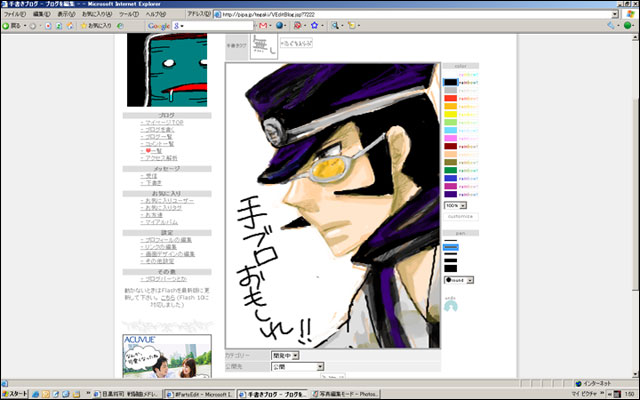This screenshot has width=640, height=400.
Task: Click the Google logo on the toolbar
Action: click(x=158, y=26)
